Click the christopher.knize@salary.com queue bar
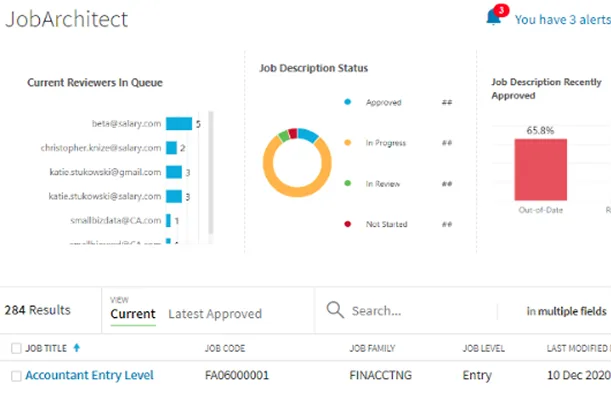 click(x=171, y=148)
